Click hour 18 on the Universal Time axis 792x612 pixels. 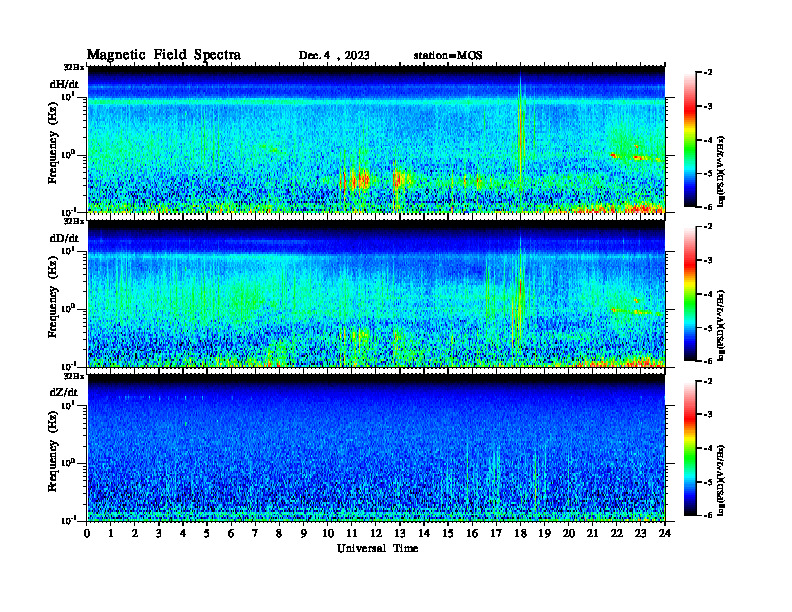(x=520, y=533)
